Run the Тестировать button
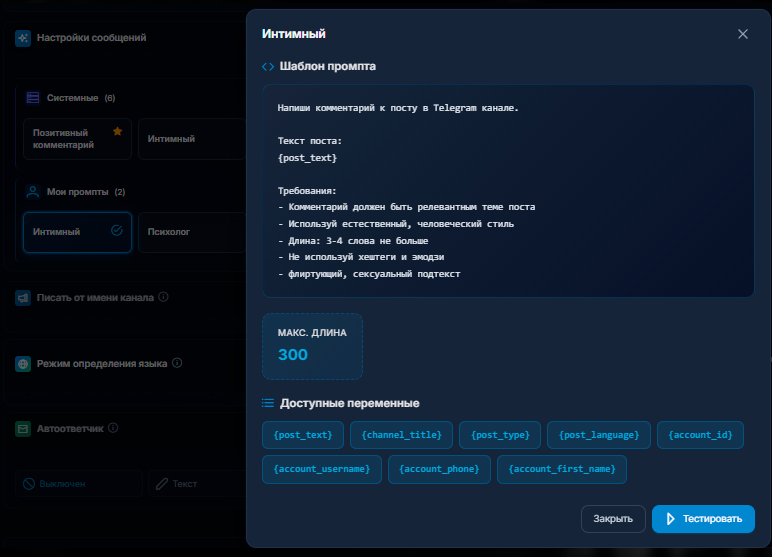Viewport: 772px width, 557px height. (703, 519)
